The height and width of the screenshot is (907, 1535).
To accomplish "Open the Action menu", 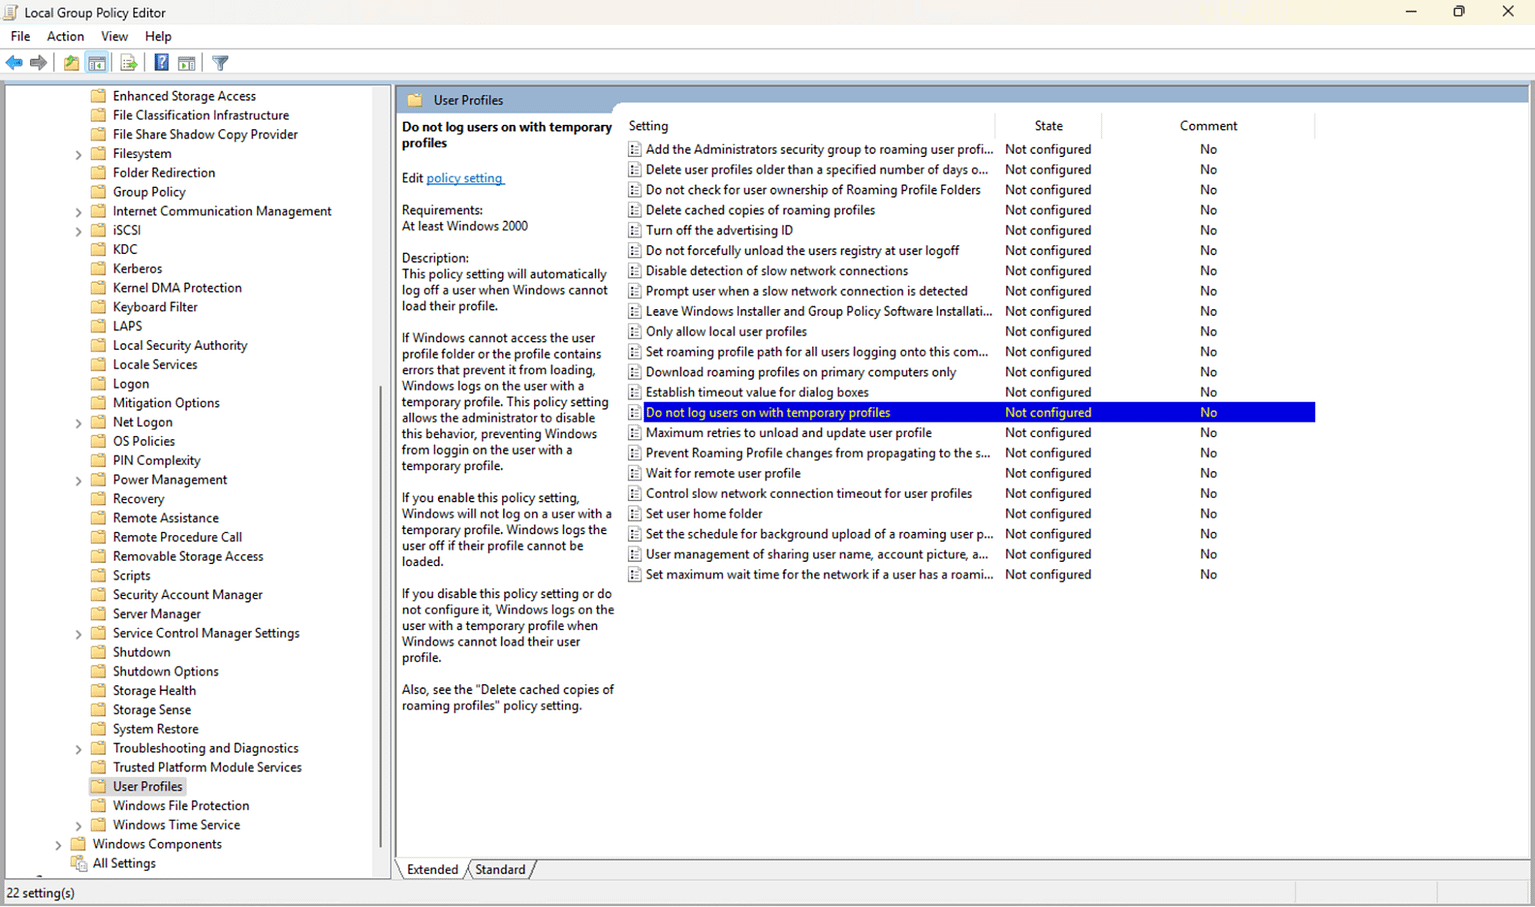I will pyautogui.click(x=64, y=36).
